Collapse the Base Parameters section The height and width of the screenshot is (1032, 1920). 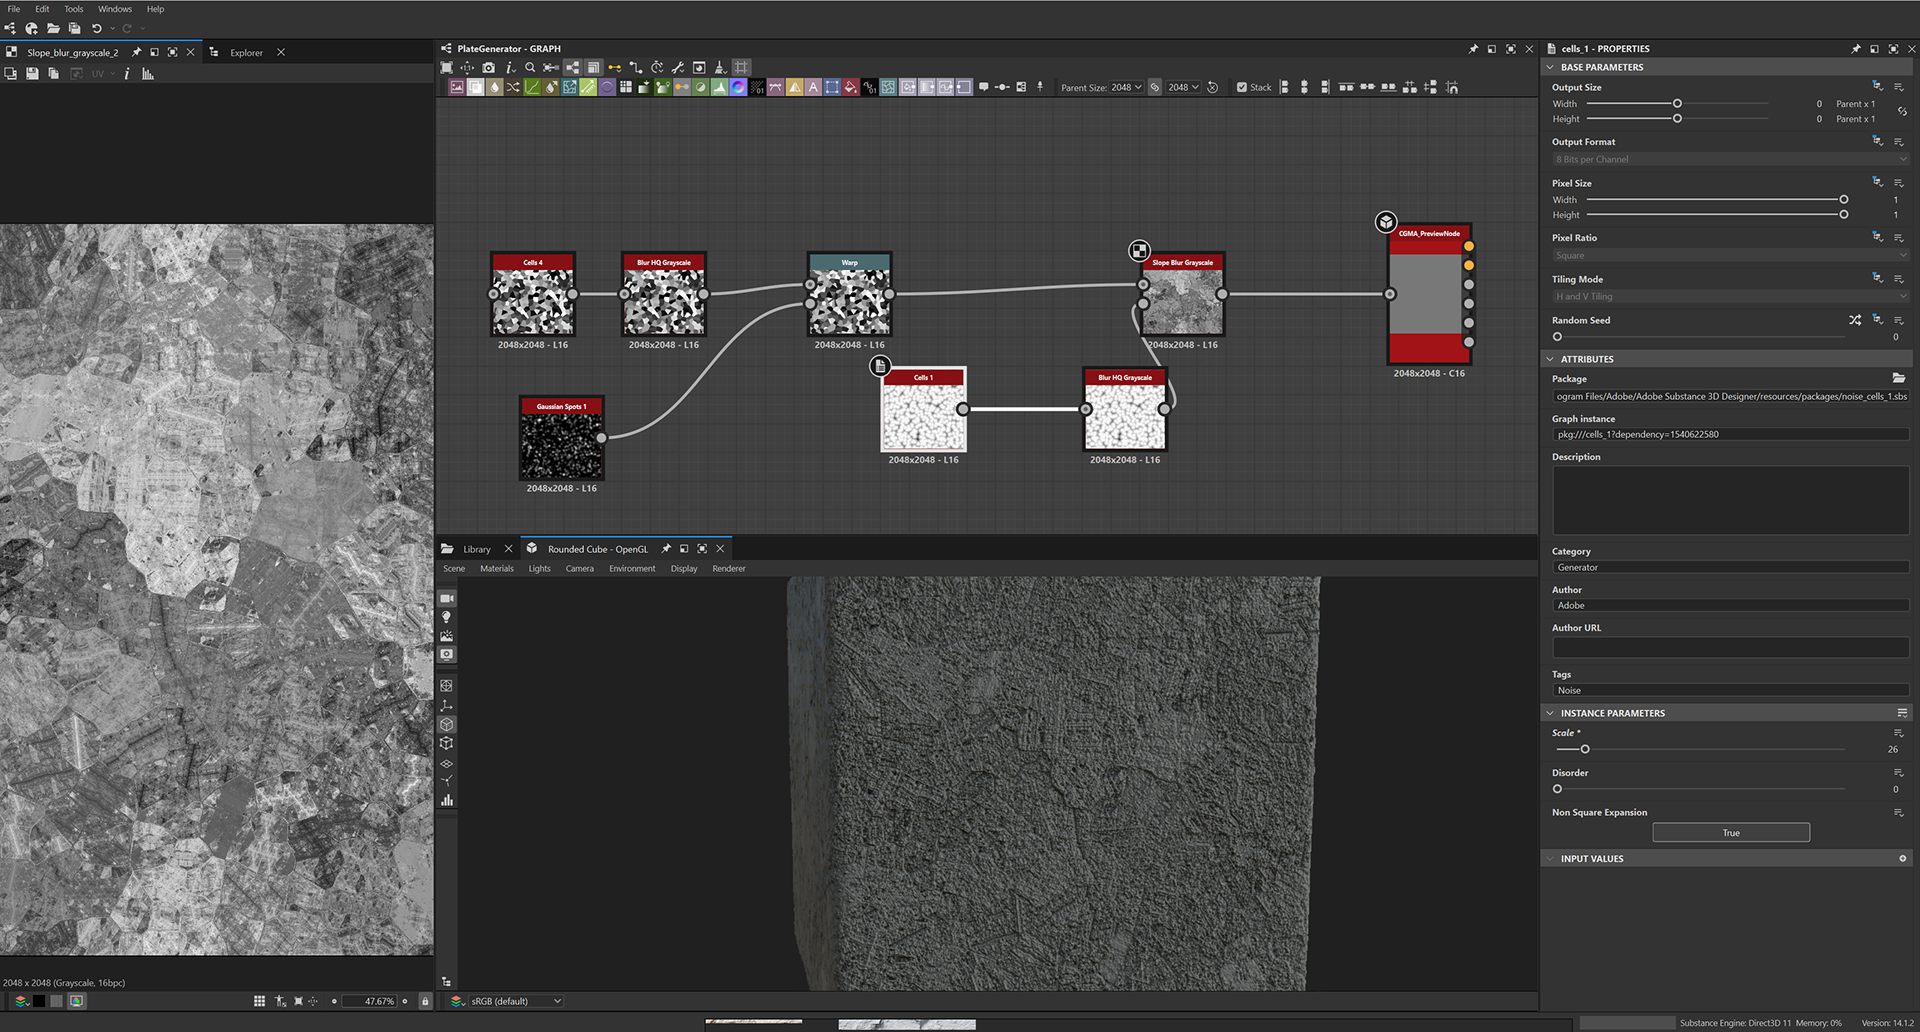pyautogui.click(x=1550, y=67)
